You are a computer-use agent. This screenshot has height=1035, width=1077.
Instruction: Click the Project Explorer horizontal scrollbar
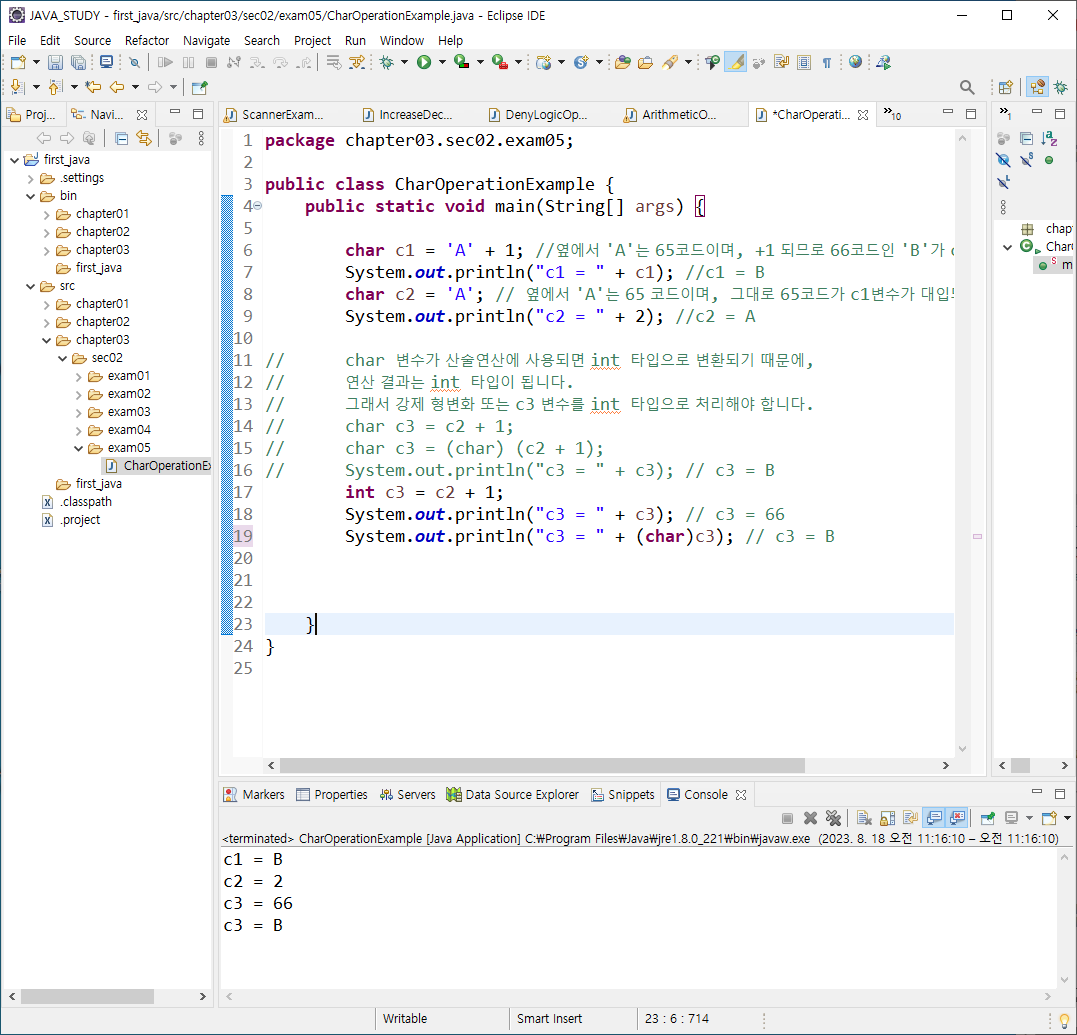click(x=87, y=996)
